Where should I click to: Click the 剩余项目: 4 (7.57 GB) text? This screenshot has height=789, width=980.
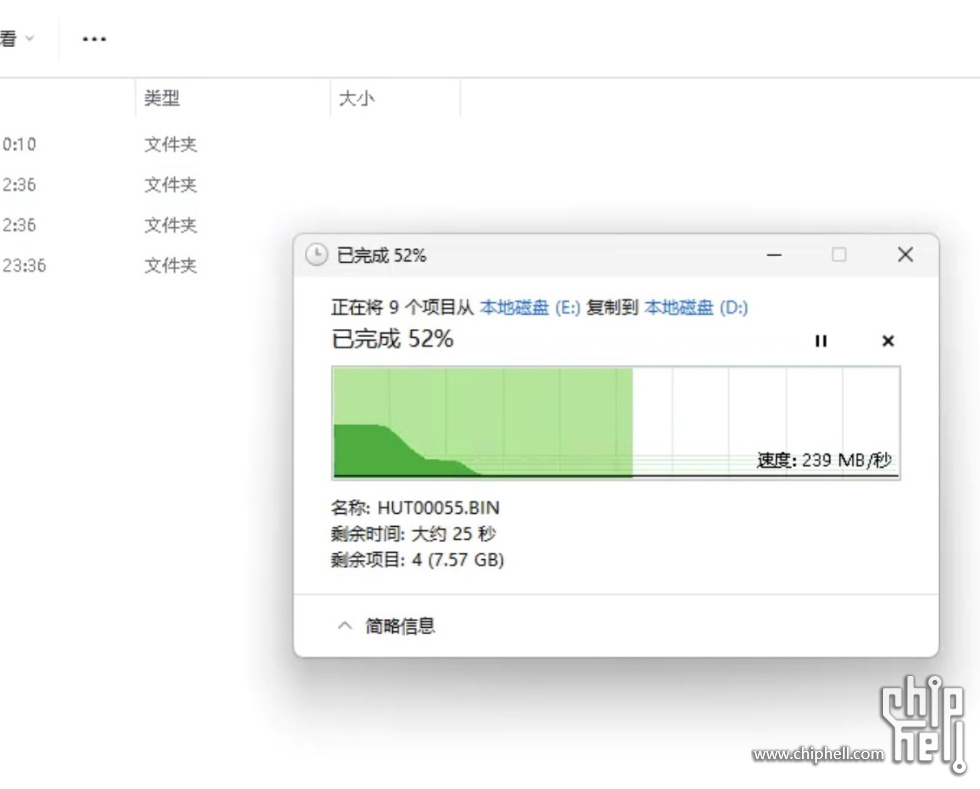coord(418,560)
